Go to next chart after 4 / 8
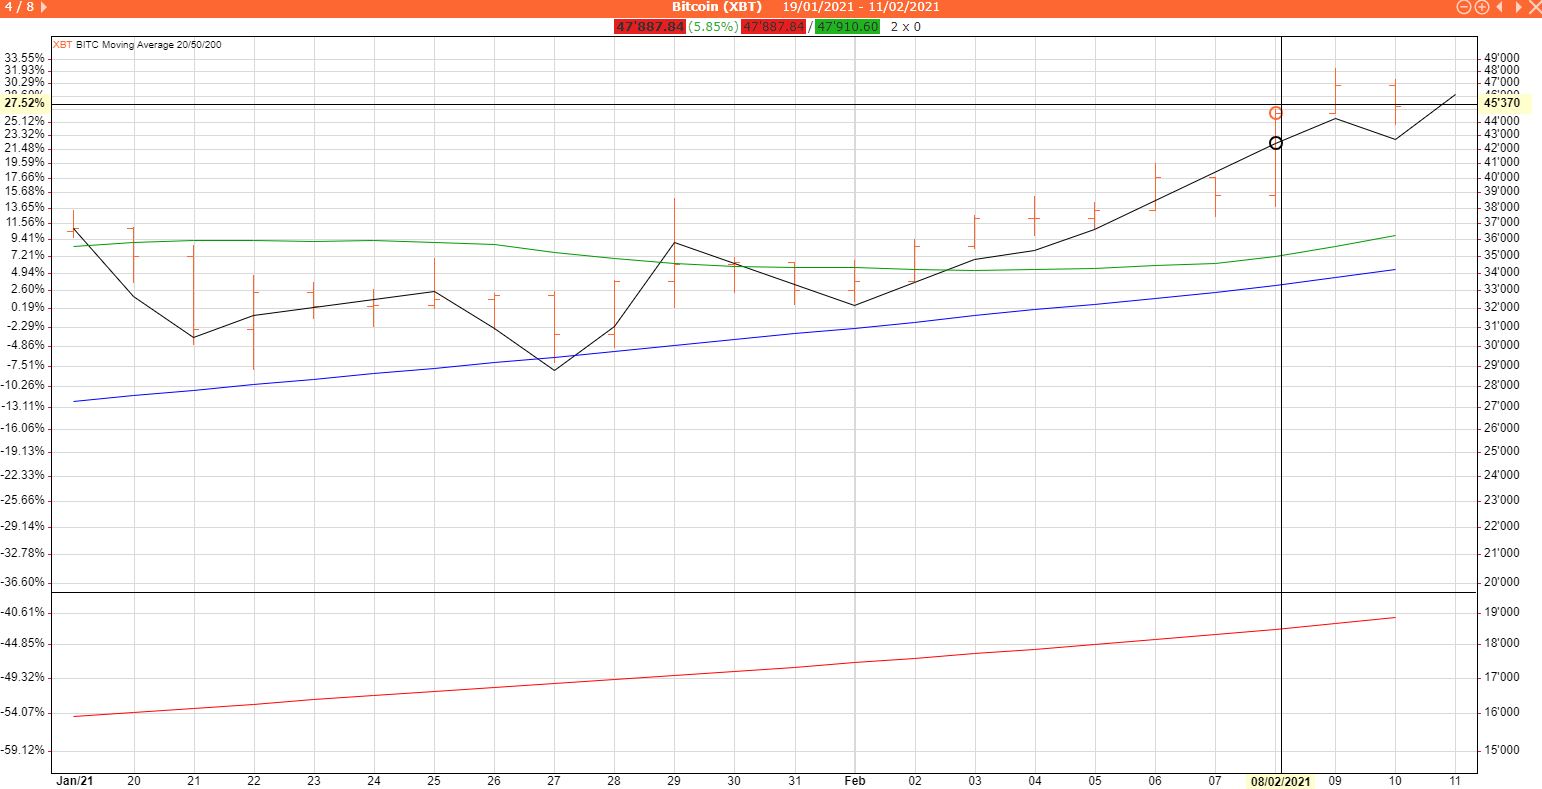The width and height of the screenshot is (1542, 789). click(43, 7)
